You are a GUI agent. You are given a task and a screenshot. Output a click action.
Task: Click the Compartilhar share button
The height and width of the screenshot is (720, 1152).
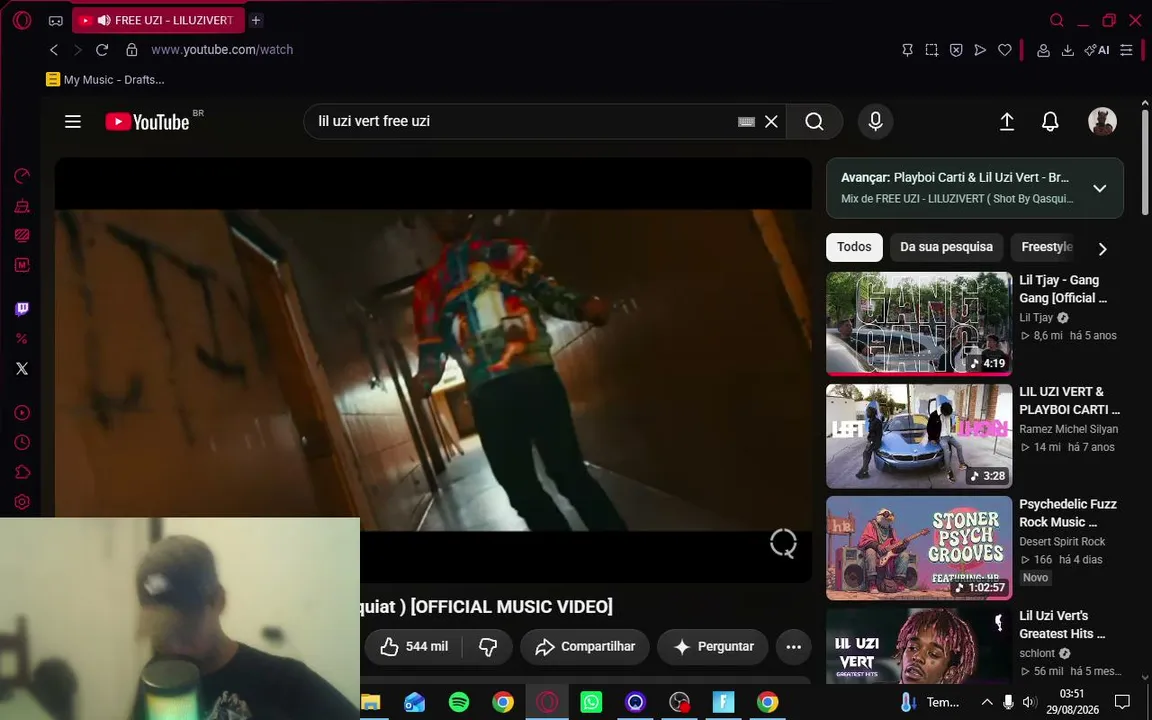click(x=585, y=647)
